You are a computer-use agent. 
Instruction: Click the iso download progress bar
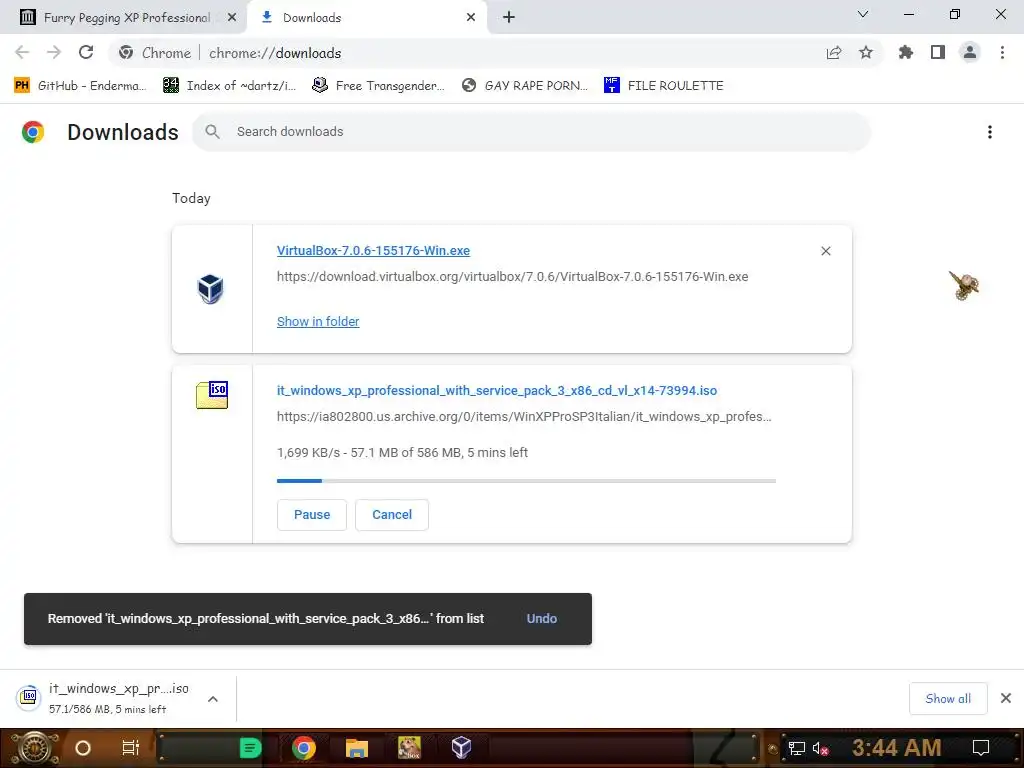click(526, 481)
